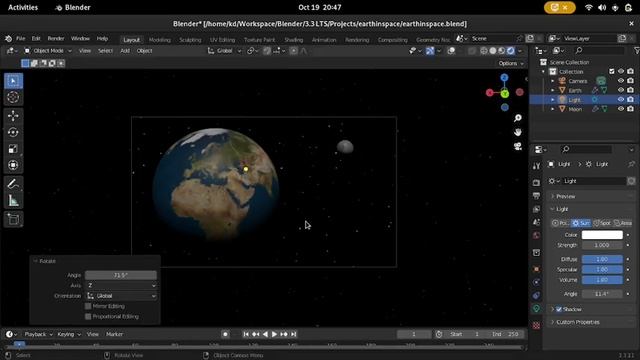The height and width of the screenshot is (360, 640).
Task: Open the Object Data light properties tab
Action: tap(536, 309)
